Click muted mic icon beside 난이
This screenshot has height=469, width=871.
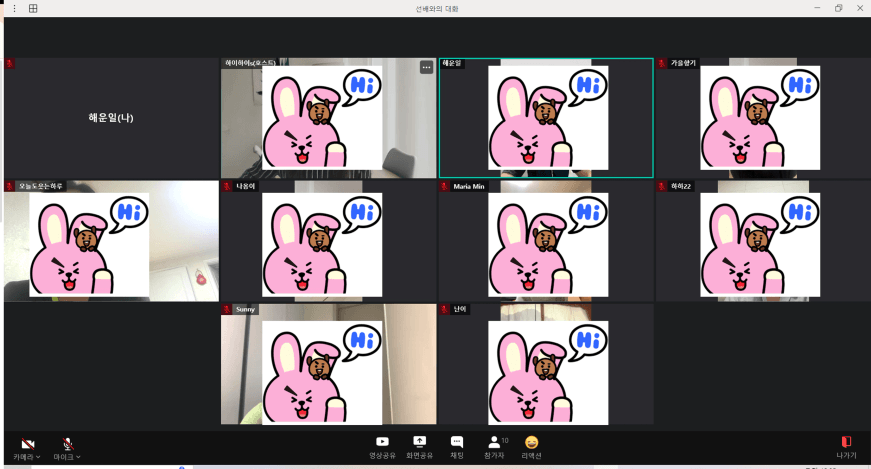[x=444, y=309]
